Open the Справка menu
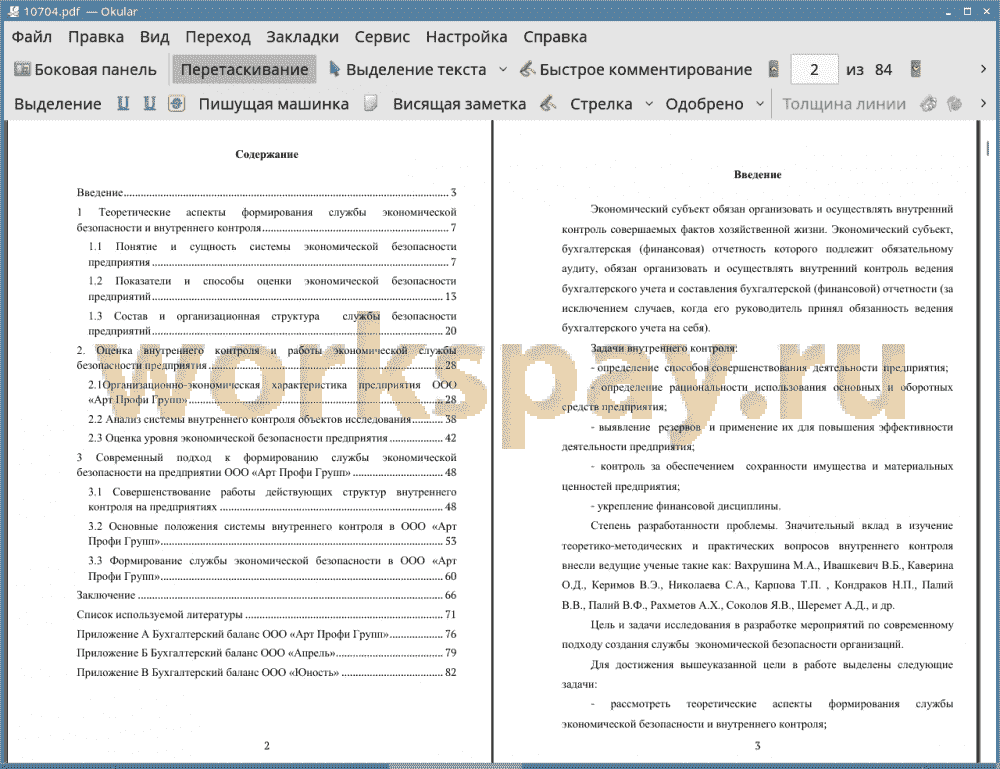Screen dimensions: 1000x769 (x=555, y=37)
